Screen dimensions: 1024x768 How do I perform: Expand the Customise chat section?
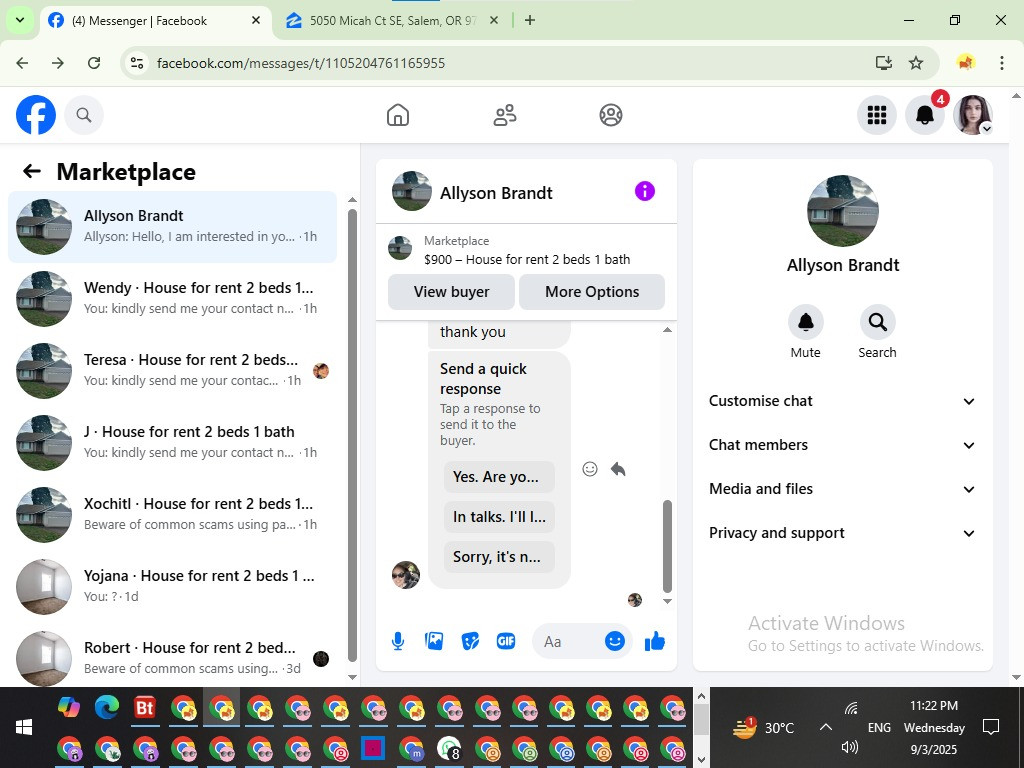[842, 401]
